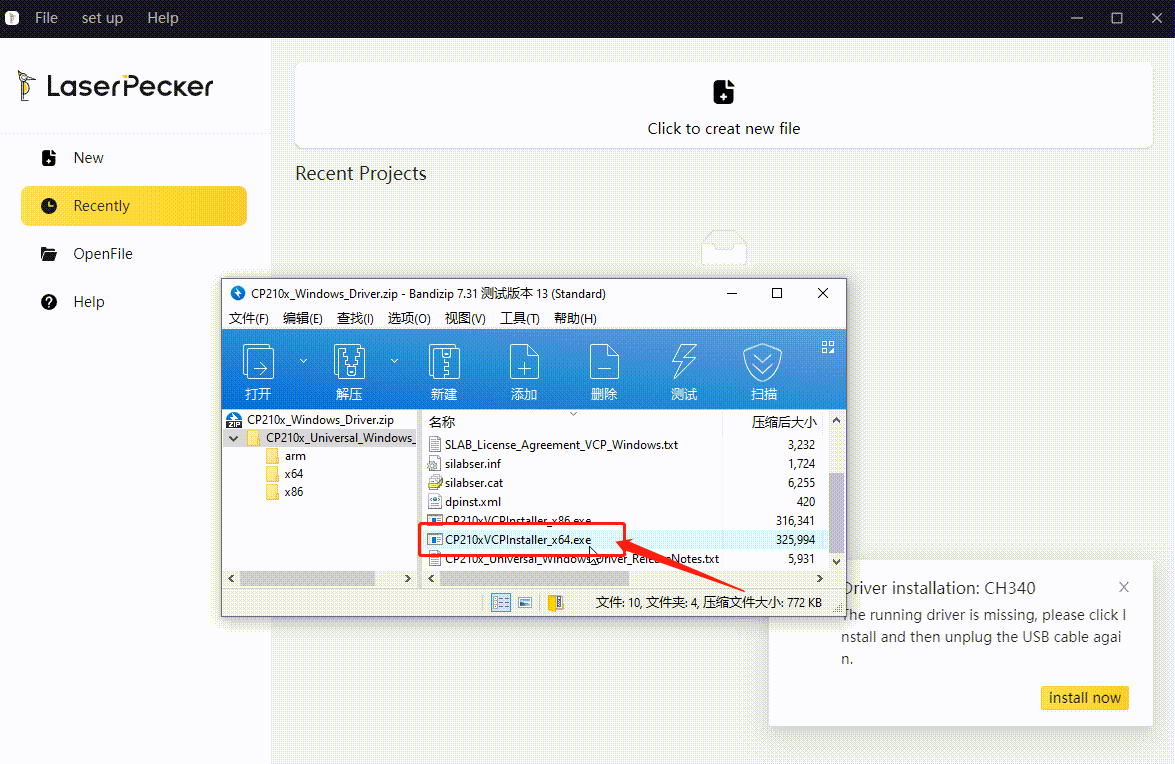
Task: Click the 删除 (Delete) toolbar icon
Action: coord(604,363)
